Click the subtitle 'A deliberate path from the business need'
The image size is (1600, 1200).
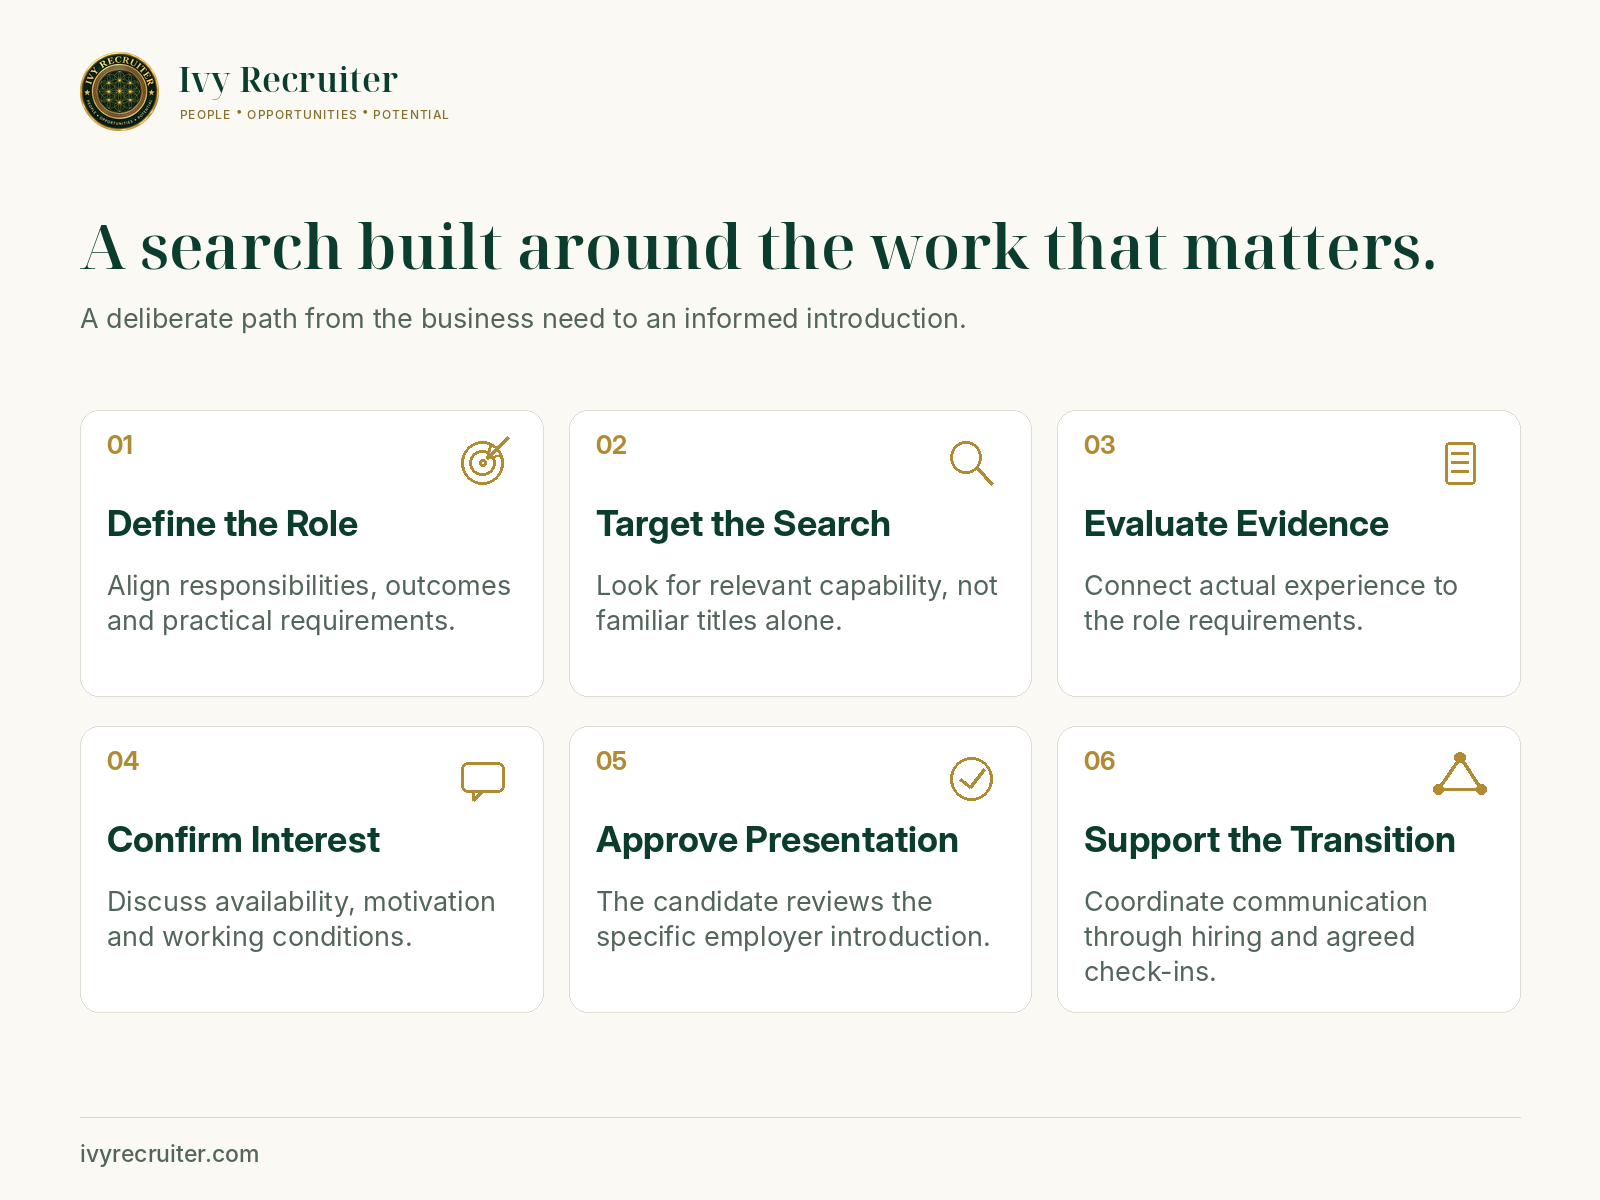click(x=523, y=319)
